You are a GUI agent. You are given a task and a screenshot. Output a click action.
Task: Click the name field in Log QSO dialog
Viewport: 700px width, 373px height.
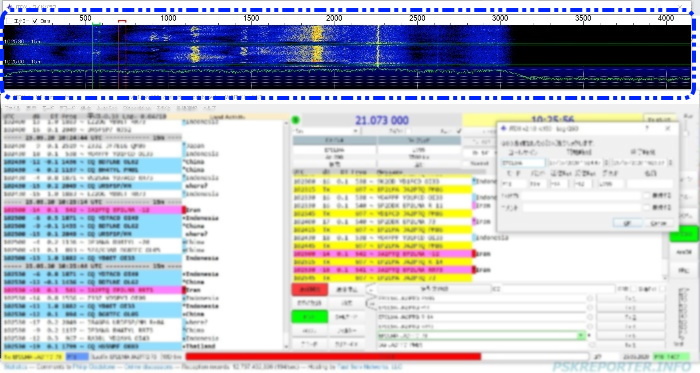click(650, 183)
